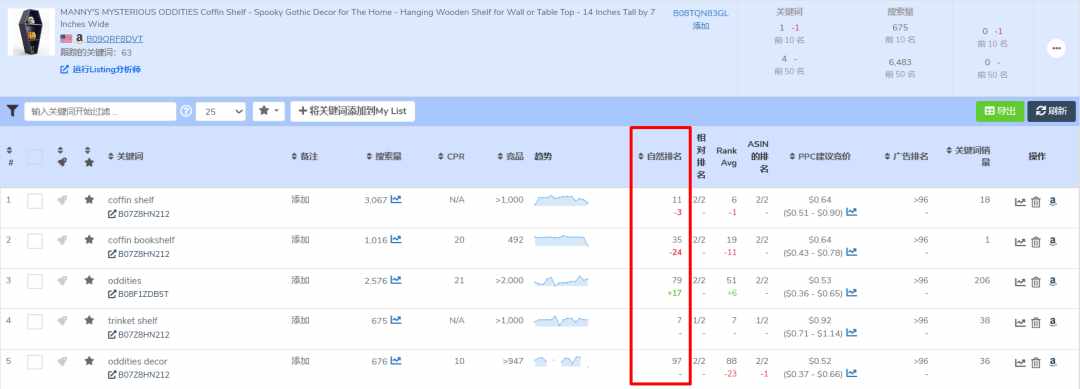Click the keyword text coffin bookshelf

141,240
